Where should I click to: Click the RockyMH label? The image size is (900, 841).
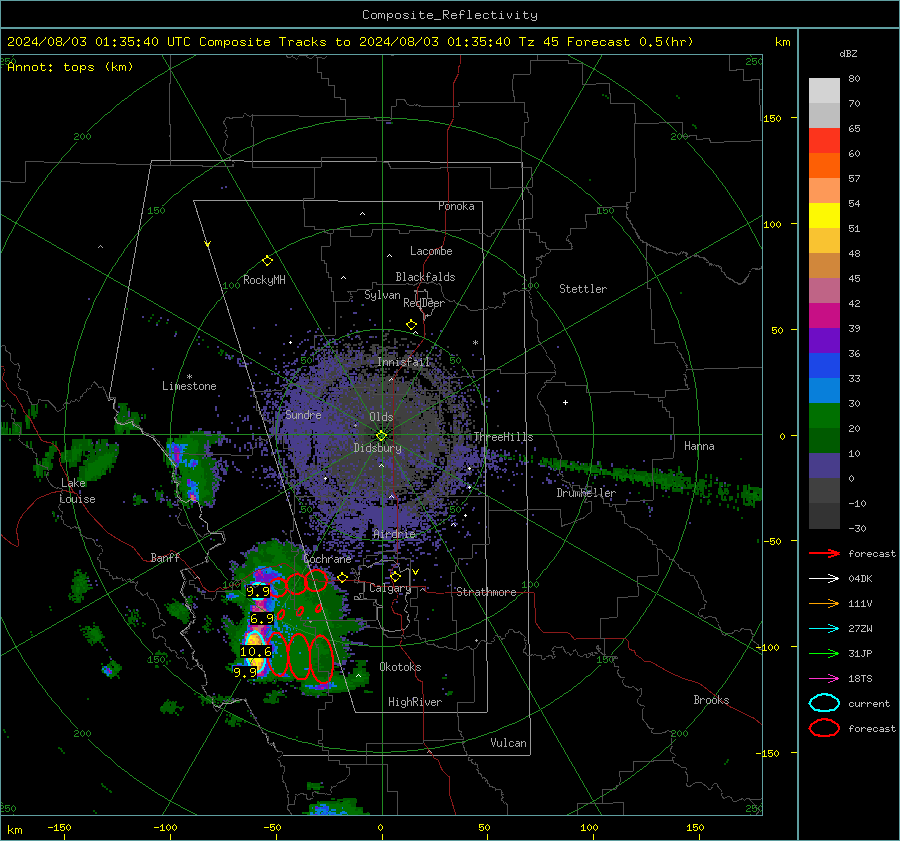tap(264, 280)
